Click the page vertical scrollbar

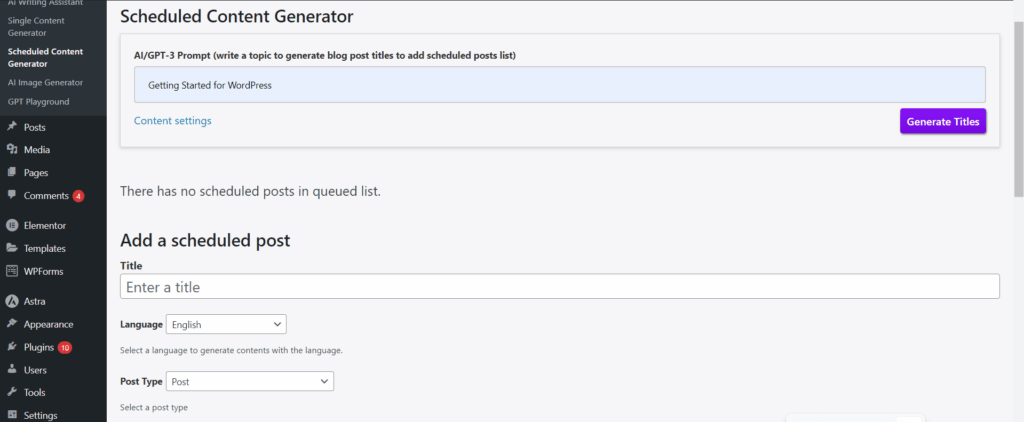point(1018,108)
